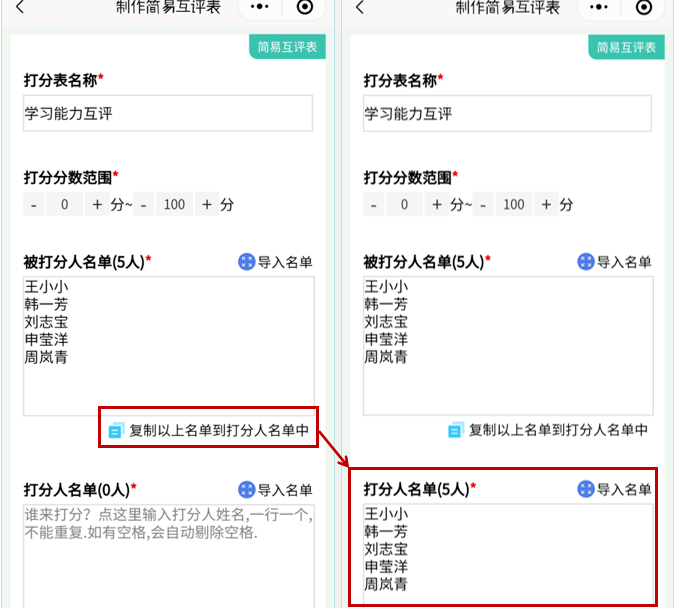Click left panel's 简易互评表 tag
Viewport: 678px width, 608px height.
pyautogui.click(x=287, y=47)
